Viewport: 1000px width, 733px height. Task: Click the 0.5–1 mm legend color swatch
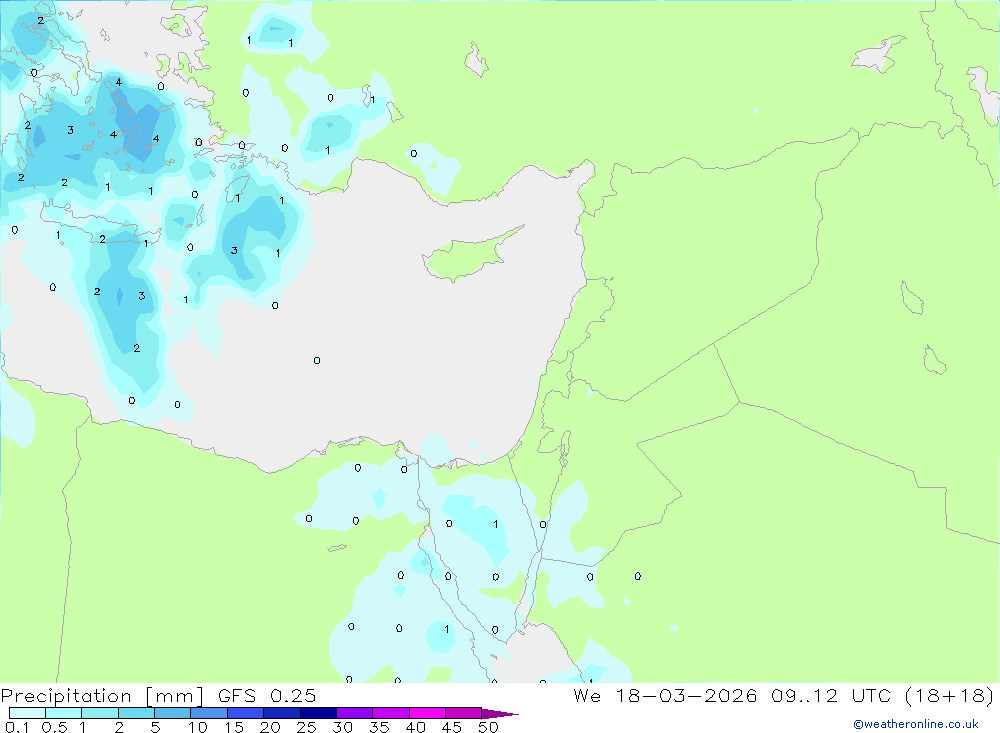coord(64,713)
